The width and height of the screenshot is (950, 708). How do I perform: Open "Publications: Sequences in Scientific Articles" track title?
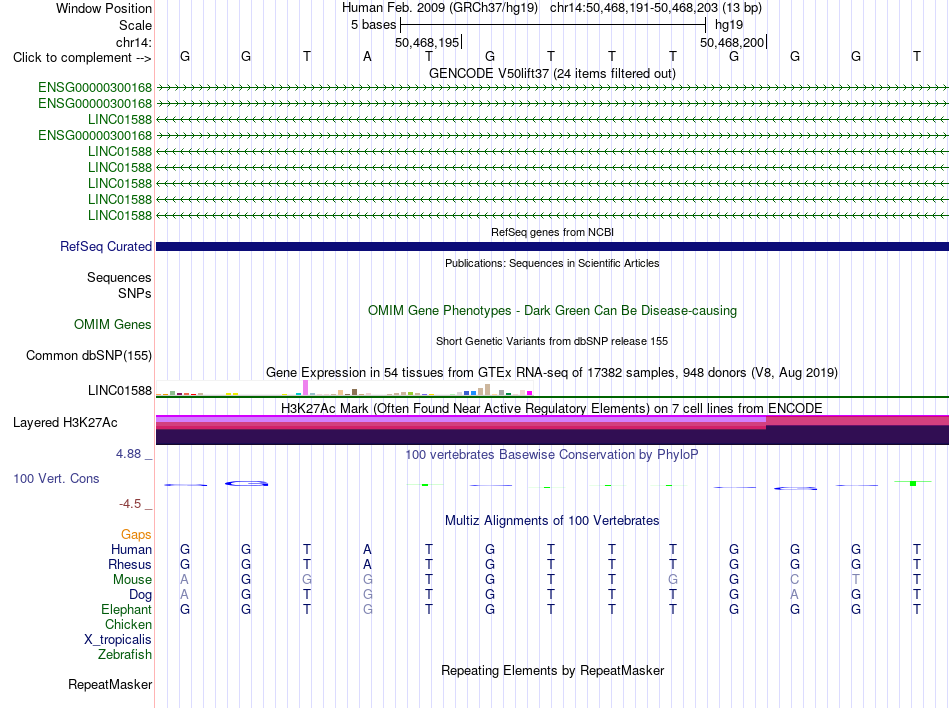[552, 263]
